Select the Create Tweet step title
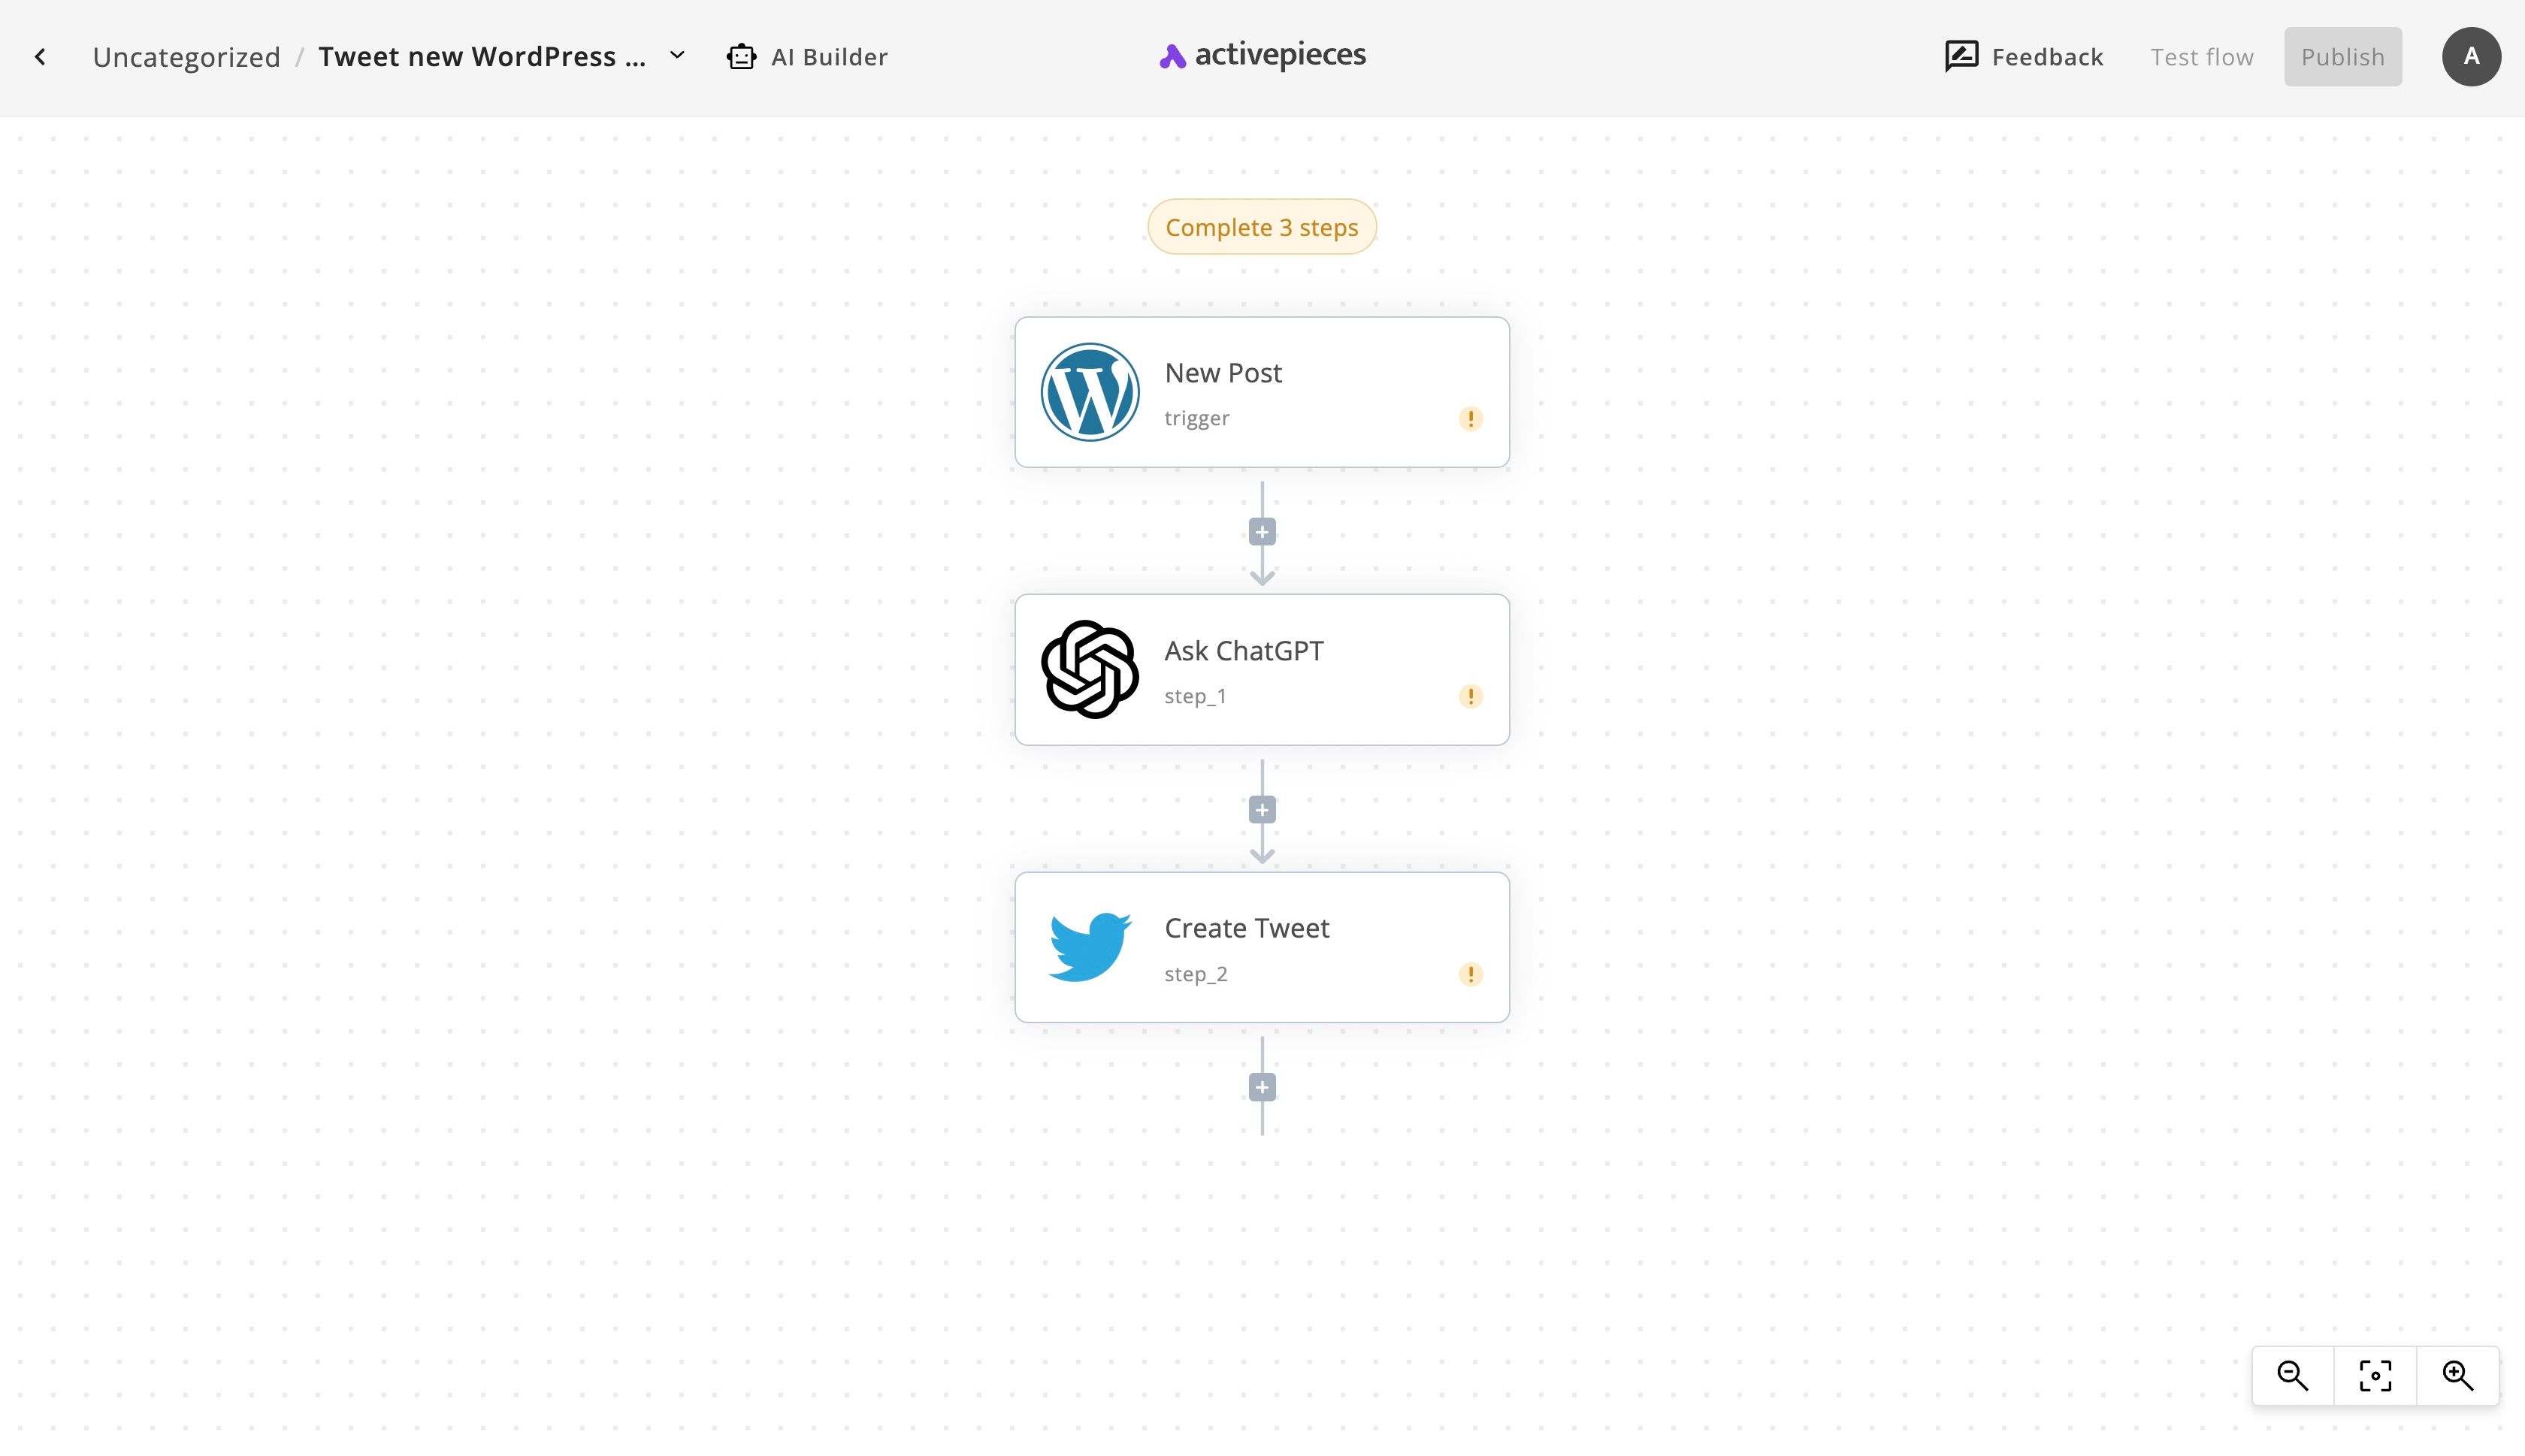The width and height of the screenshot is (2525, 1456). click(x=1247, y=928)
